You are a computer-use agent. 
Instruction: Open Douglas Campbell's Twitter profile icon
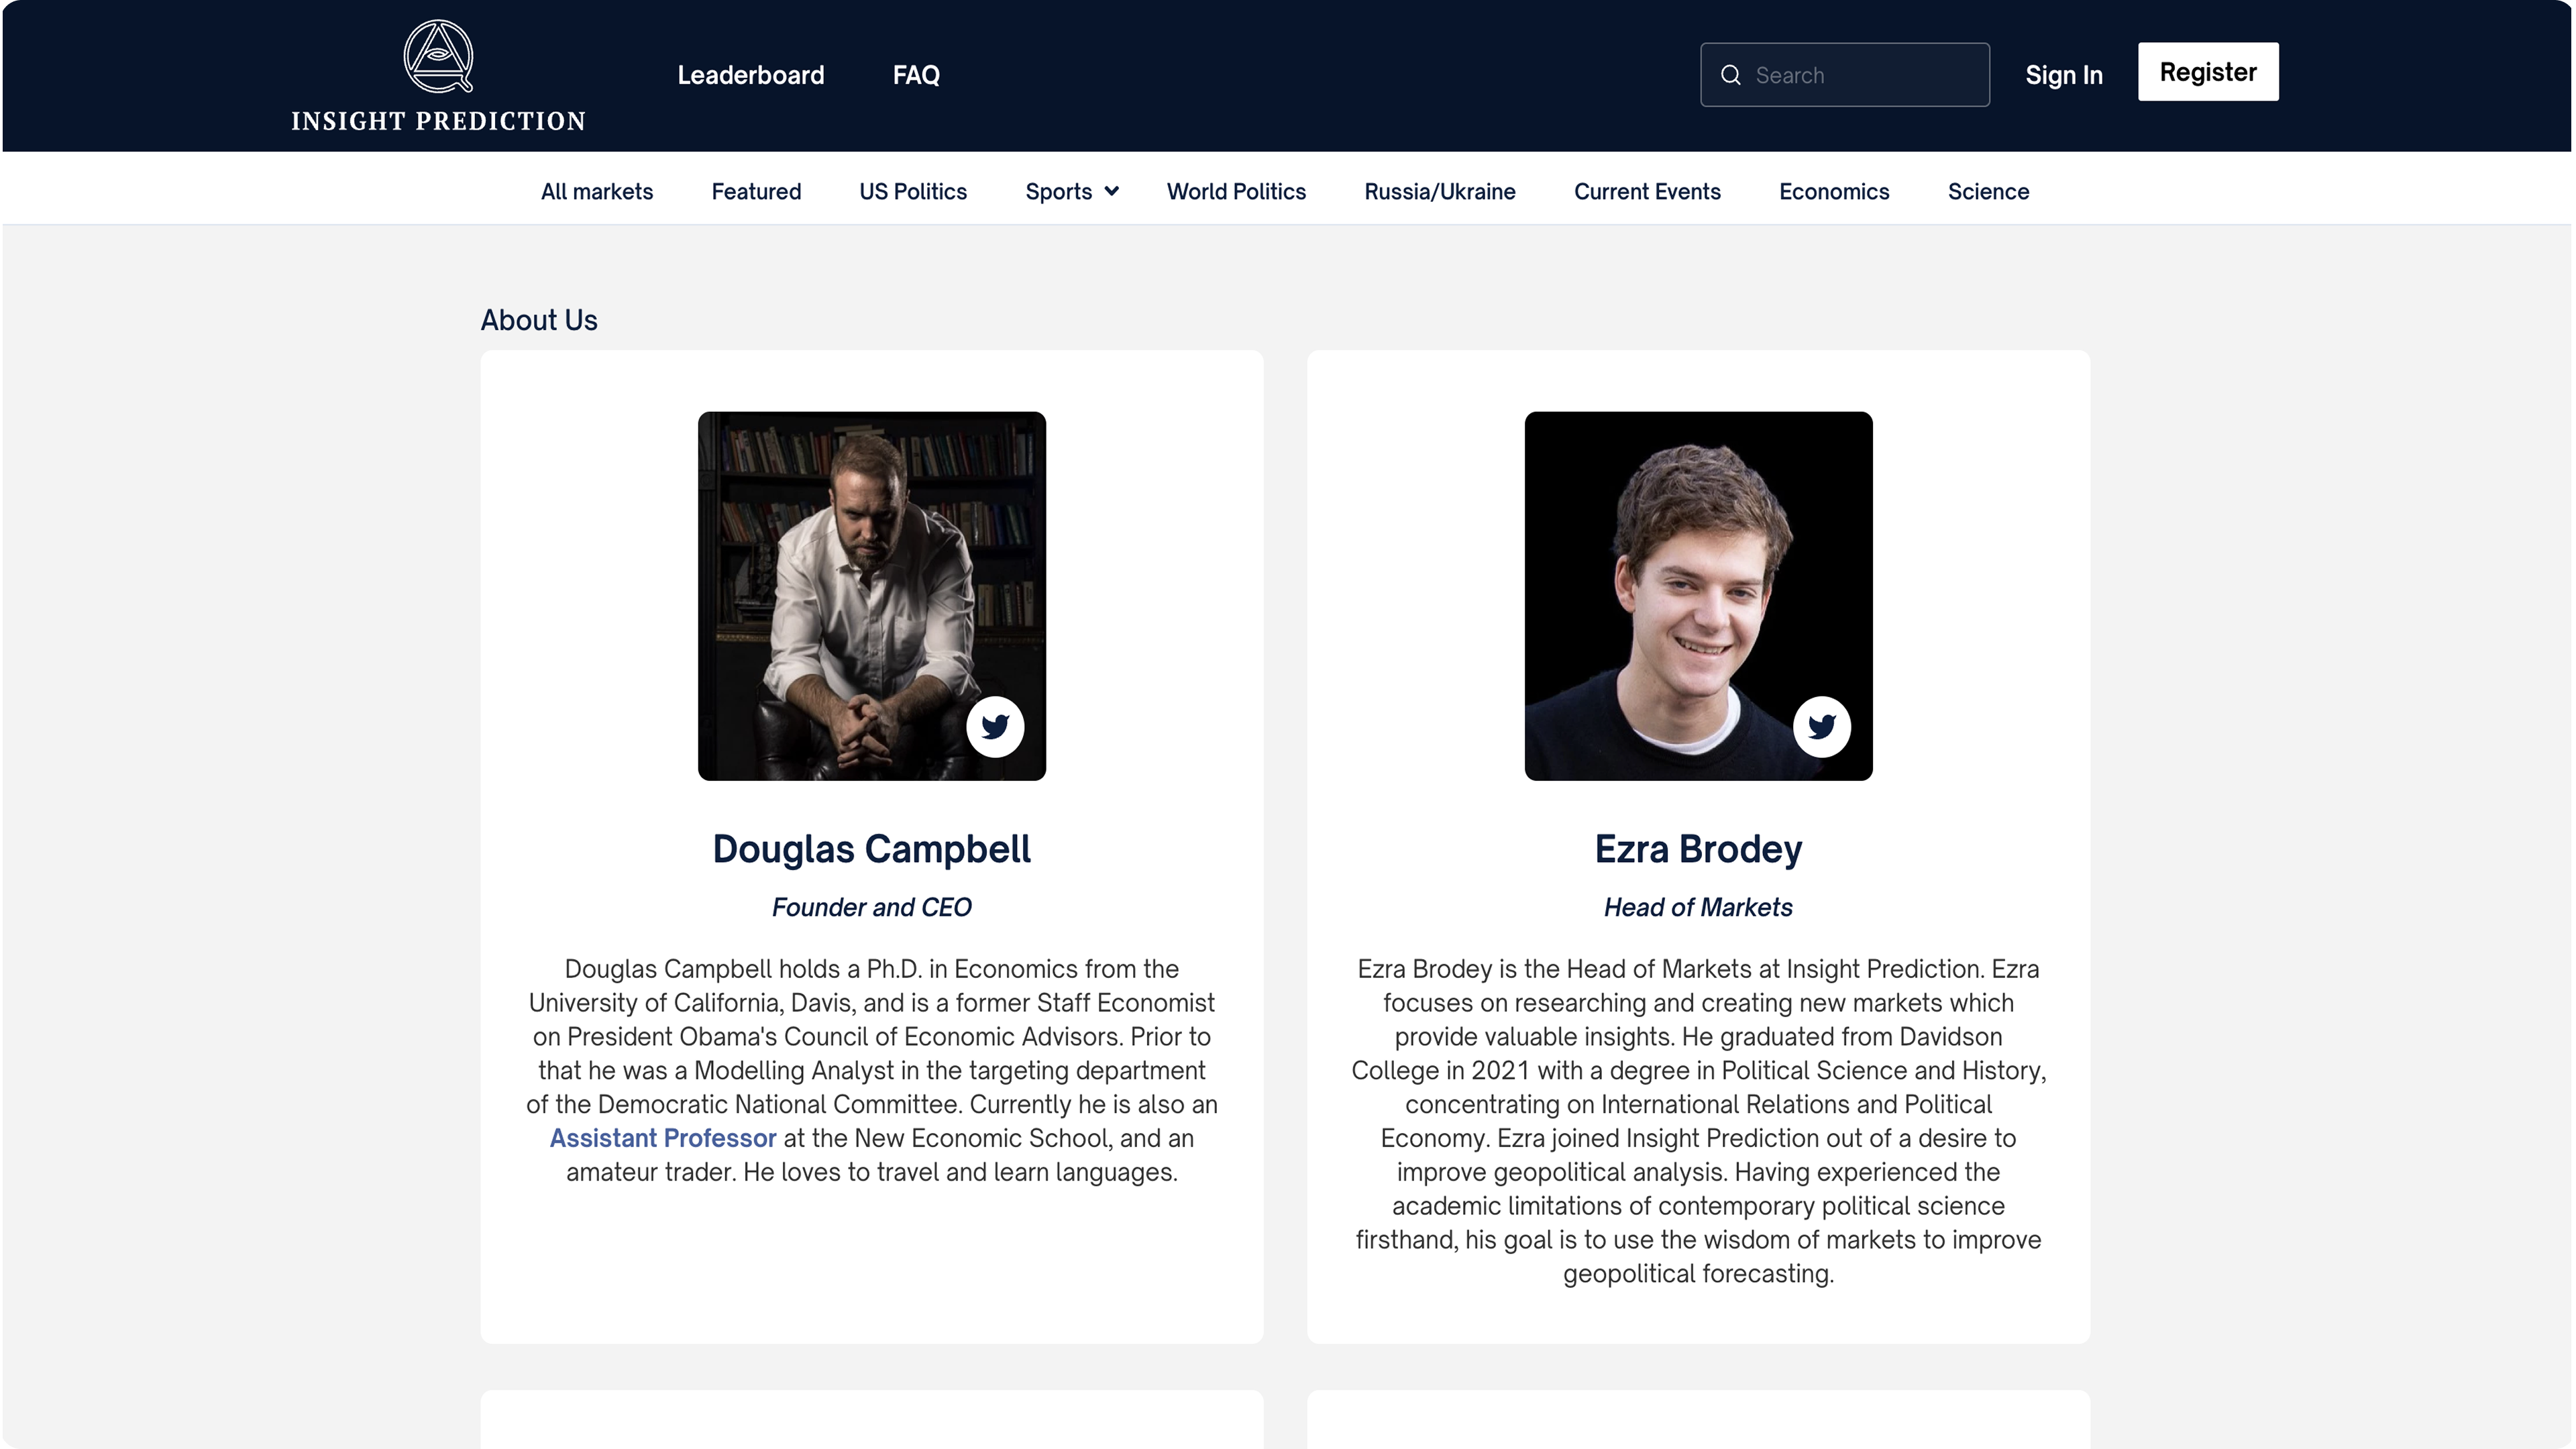[995, 726]
